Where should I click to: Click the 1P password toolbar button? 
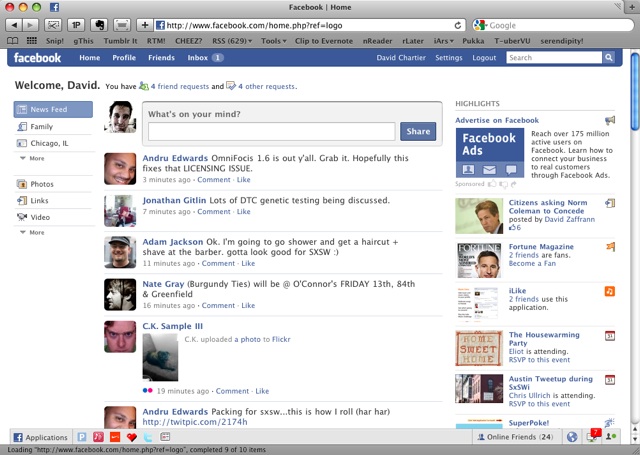(76, 25)
